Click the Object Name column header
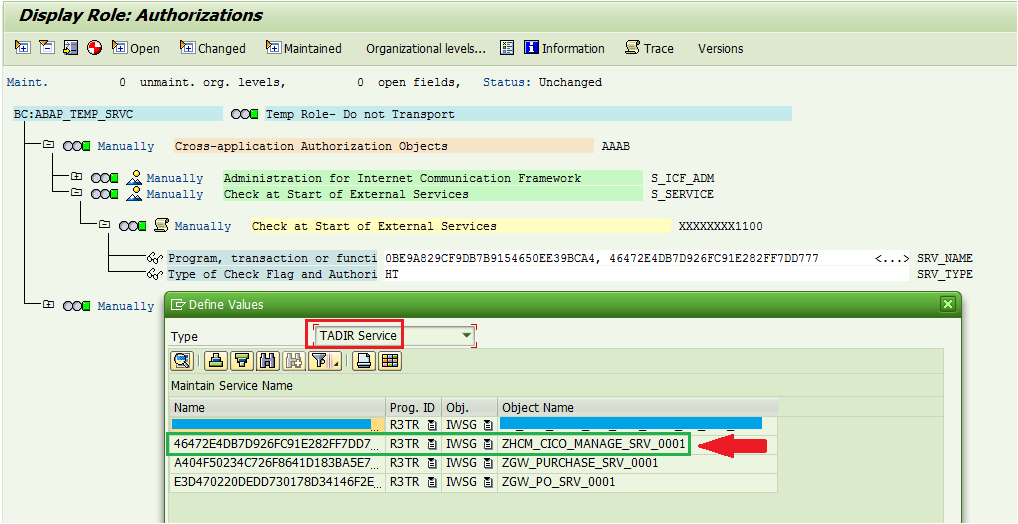This screenshot has width=1018, height=524. [637, 408]
